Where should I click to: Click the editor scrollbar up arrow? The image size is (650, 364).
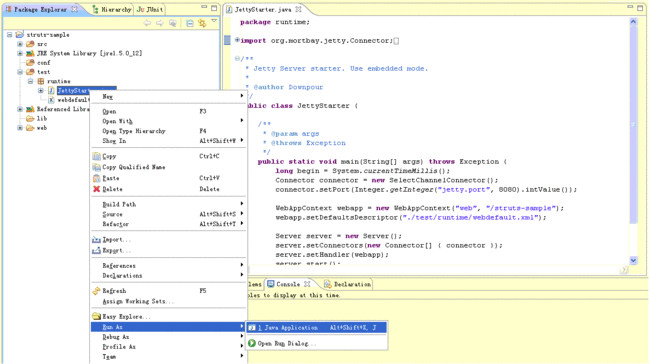pos(633,22)
